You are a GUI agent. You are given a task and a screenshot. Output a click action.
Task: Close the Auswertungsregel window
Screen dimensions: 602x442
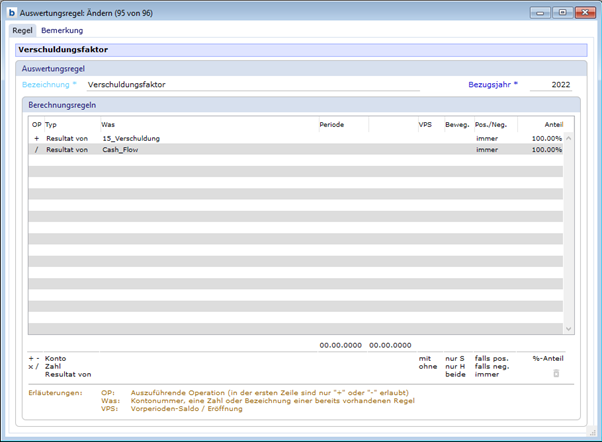click(x=584, y=12)
